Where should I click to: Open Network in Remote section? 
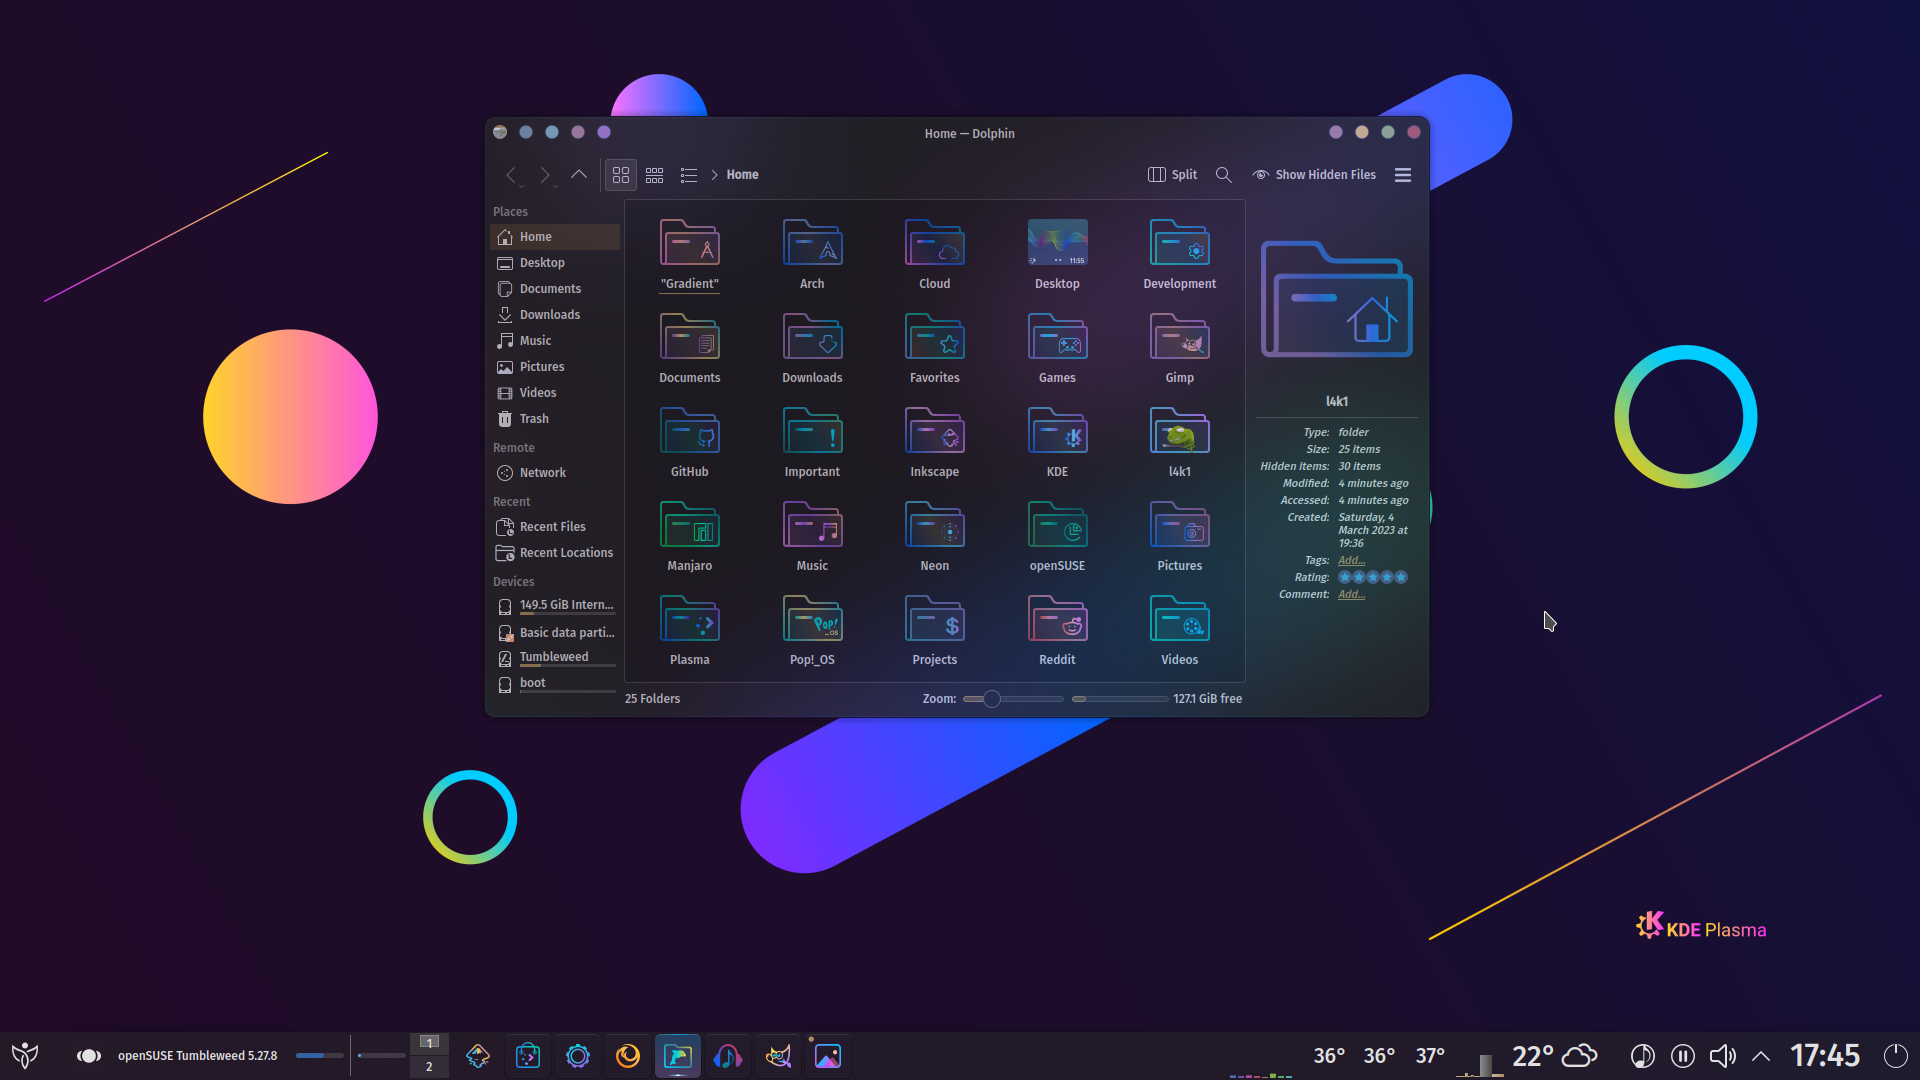(x=555, y=473)
